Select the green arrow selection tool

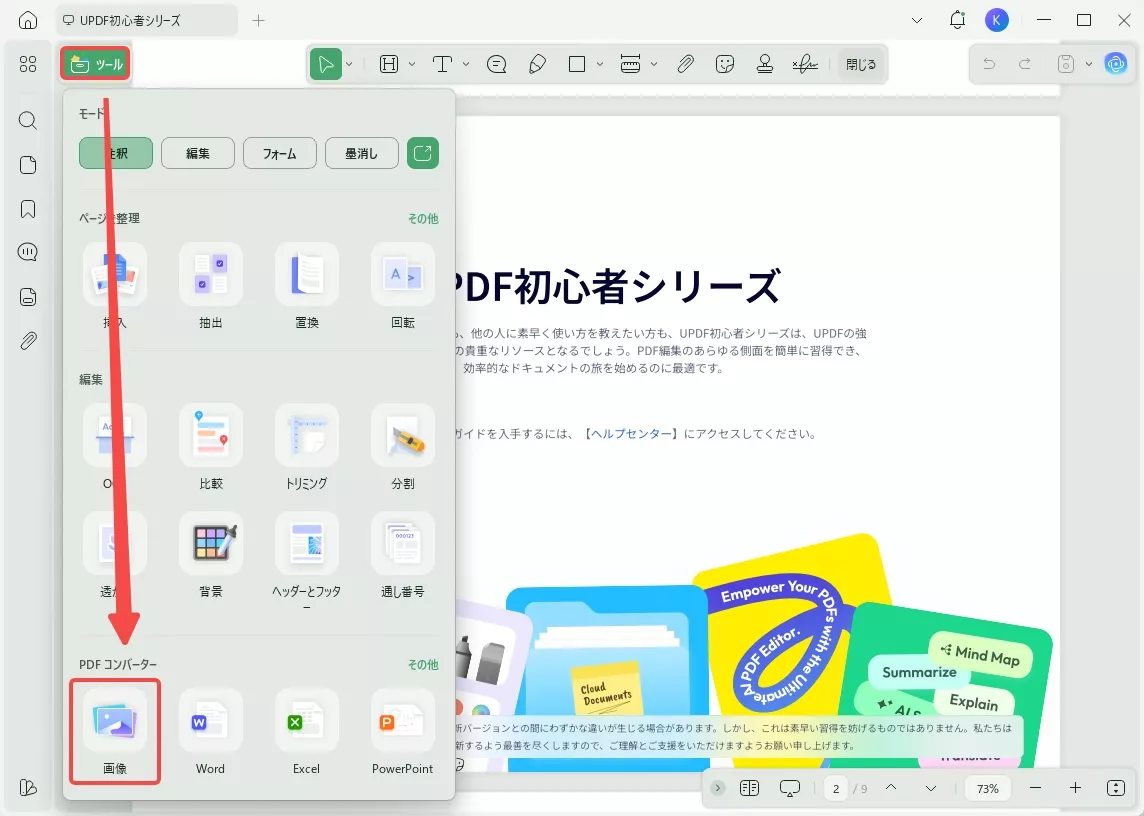[x=325, y=63]
